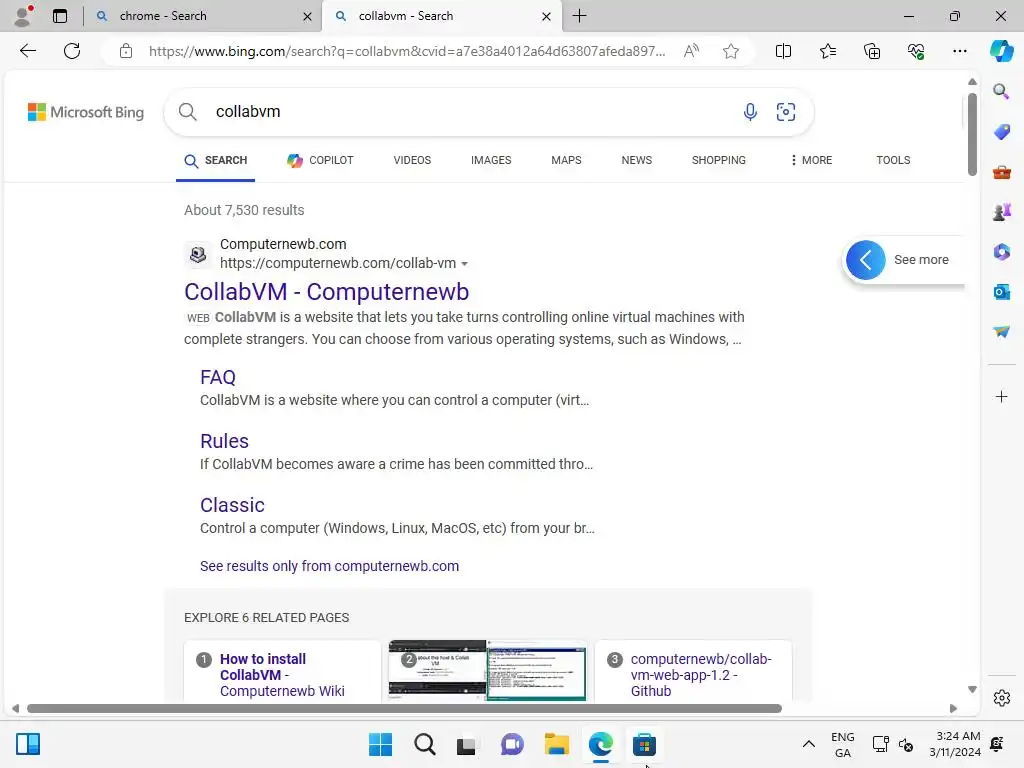Open the clock showing 3:24 AM
The width and height of the screenshot is (1024, 768).
click(x=955, y=744)
